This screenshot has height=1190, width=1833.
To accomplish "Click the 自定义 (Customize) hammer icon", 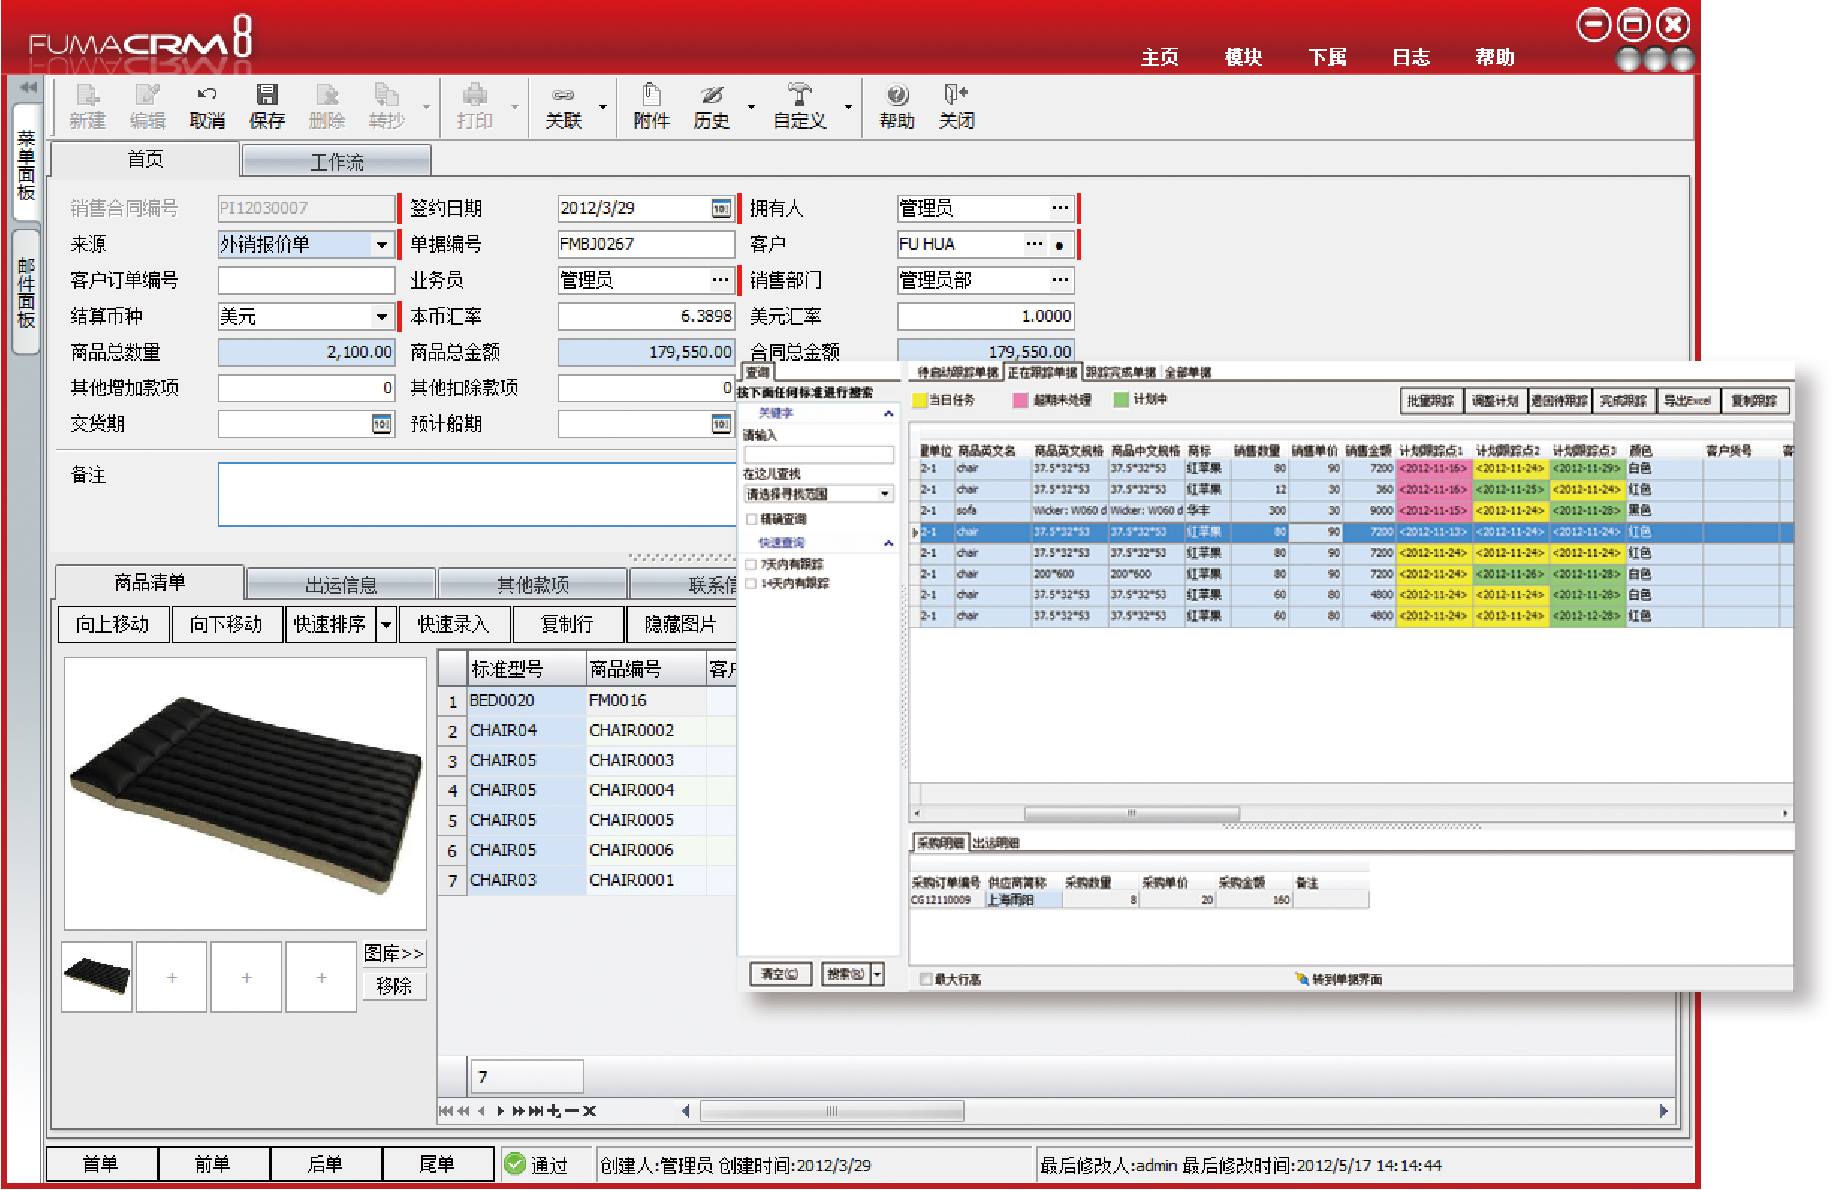I will tap(799, 96).
